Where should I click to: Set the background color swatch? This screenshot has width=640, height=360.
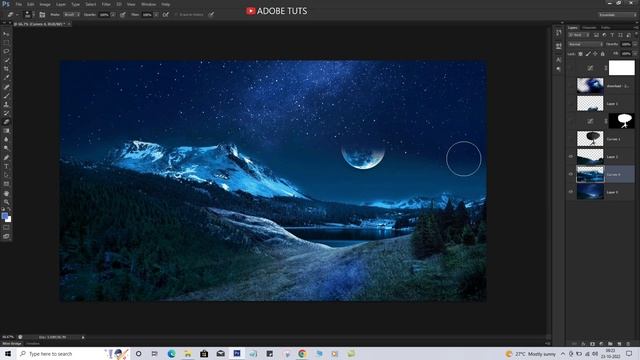(8, 219)
